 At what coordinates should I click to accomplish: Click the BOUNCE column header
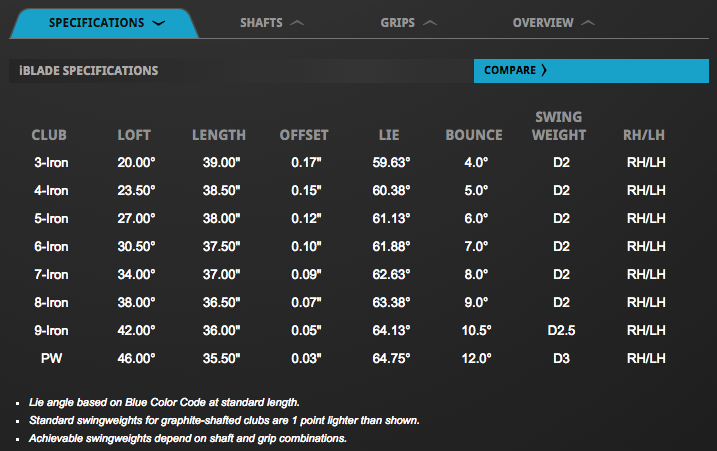tap(474, 135)
